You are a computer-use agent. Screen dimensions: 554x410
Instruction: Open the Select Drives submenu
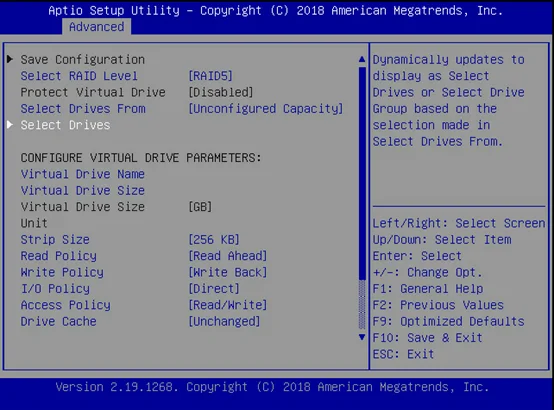(65, 125)
